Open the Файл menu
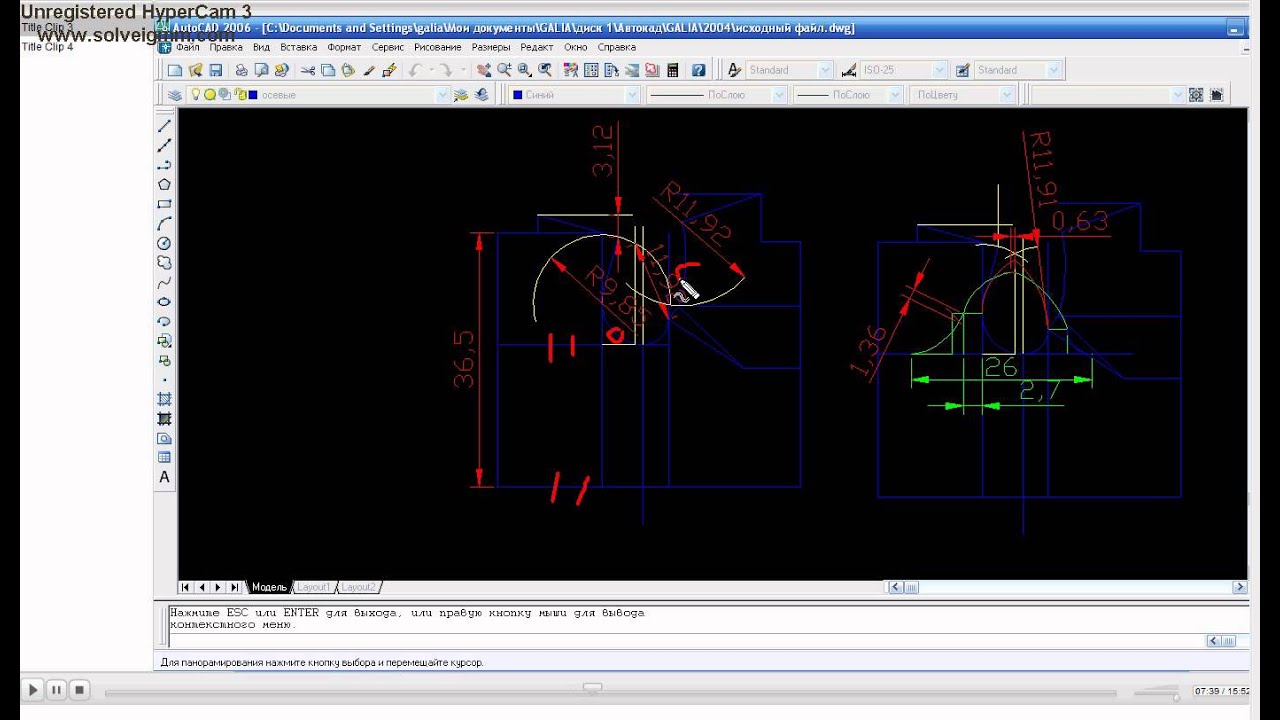The image size is (1280, 720). pos(188,47)
